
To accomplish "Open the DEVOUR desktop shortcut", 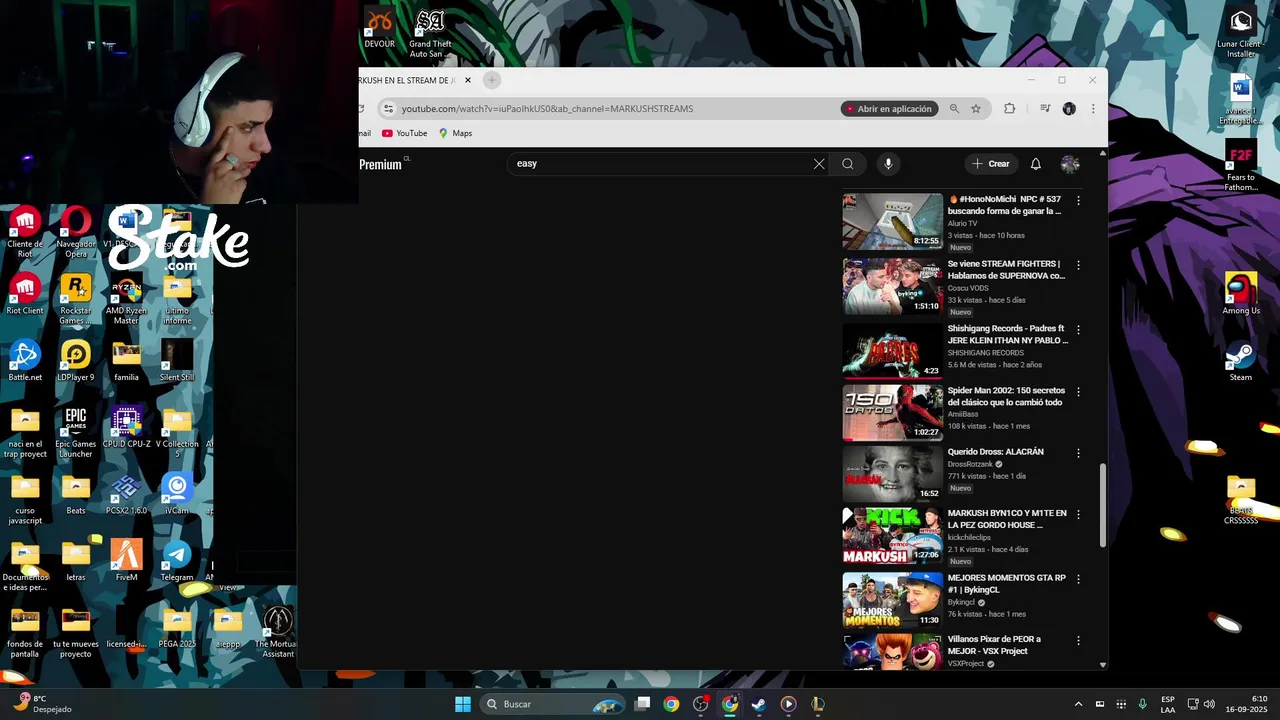I will 379,28.
